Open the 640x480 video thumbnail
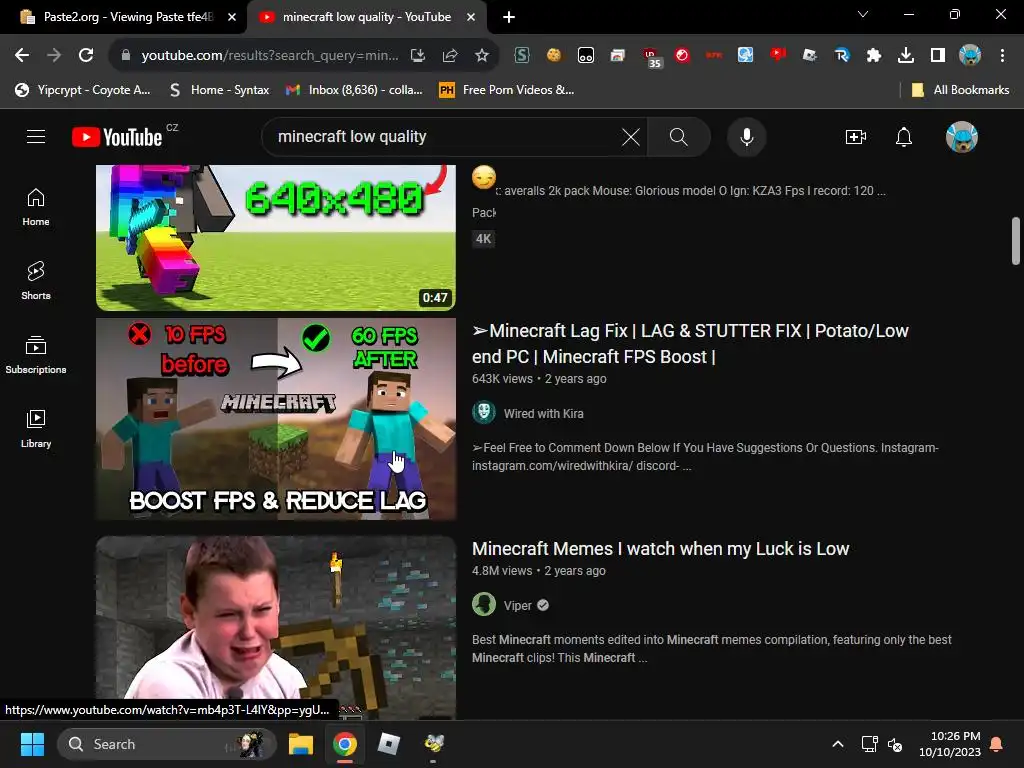The height and width of the screenshot is (768, 1024). pos(276,237)
